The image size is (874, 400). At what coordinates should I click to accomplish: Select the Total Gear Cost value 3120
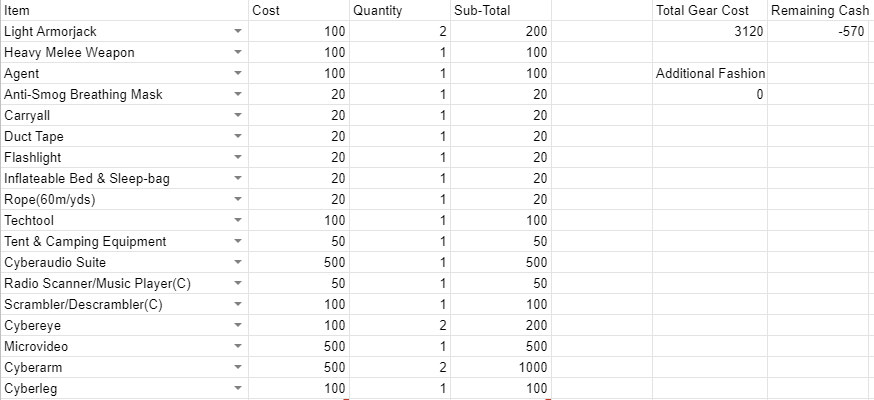tap(709, 32)
